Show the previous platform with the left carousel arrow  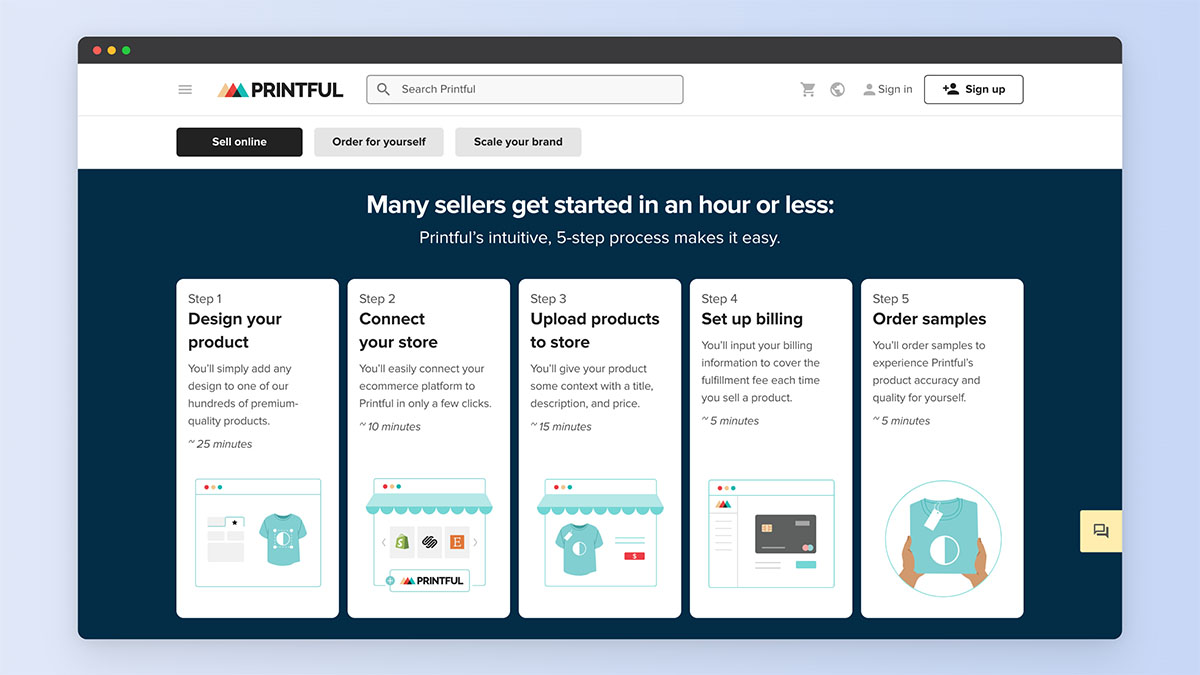pos(384,542)
